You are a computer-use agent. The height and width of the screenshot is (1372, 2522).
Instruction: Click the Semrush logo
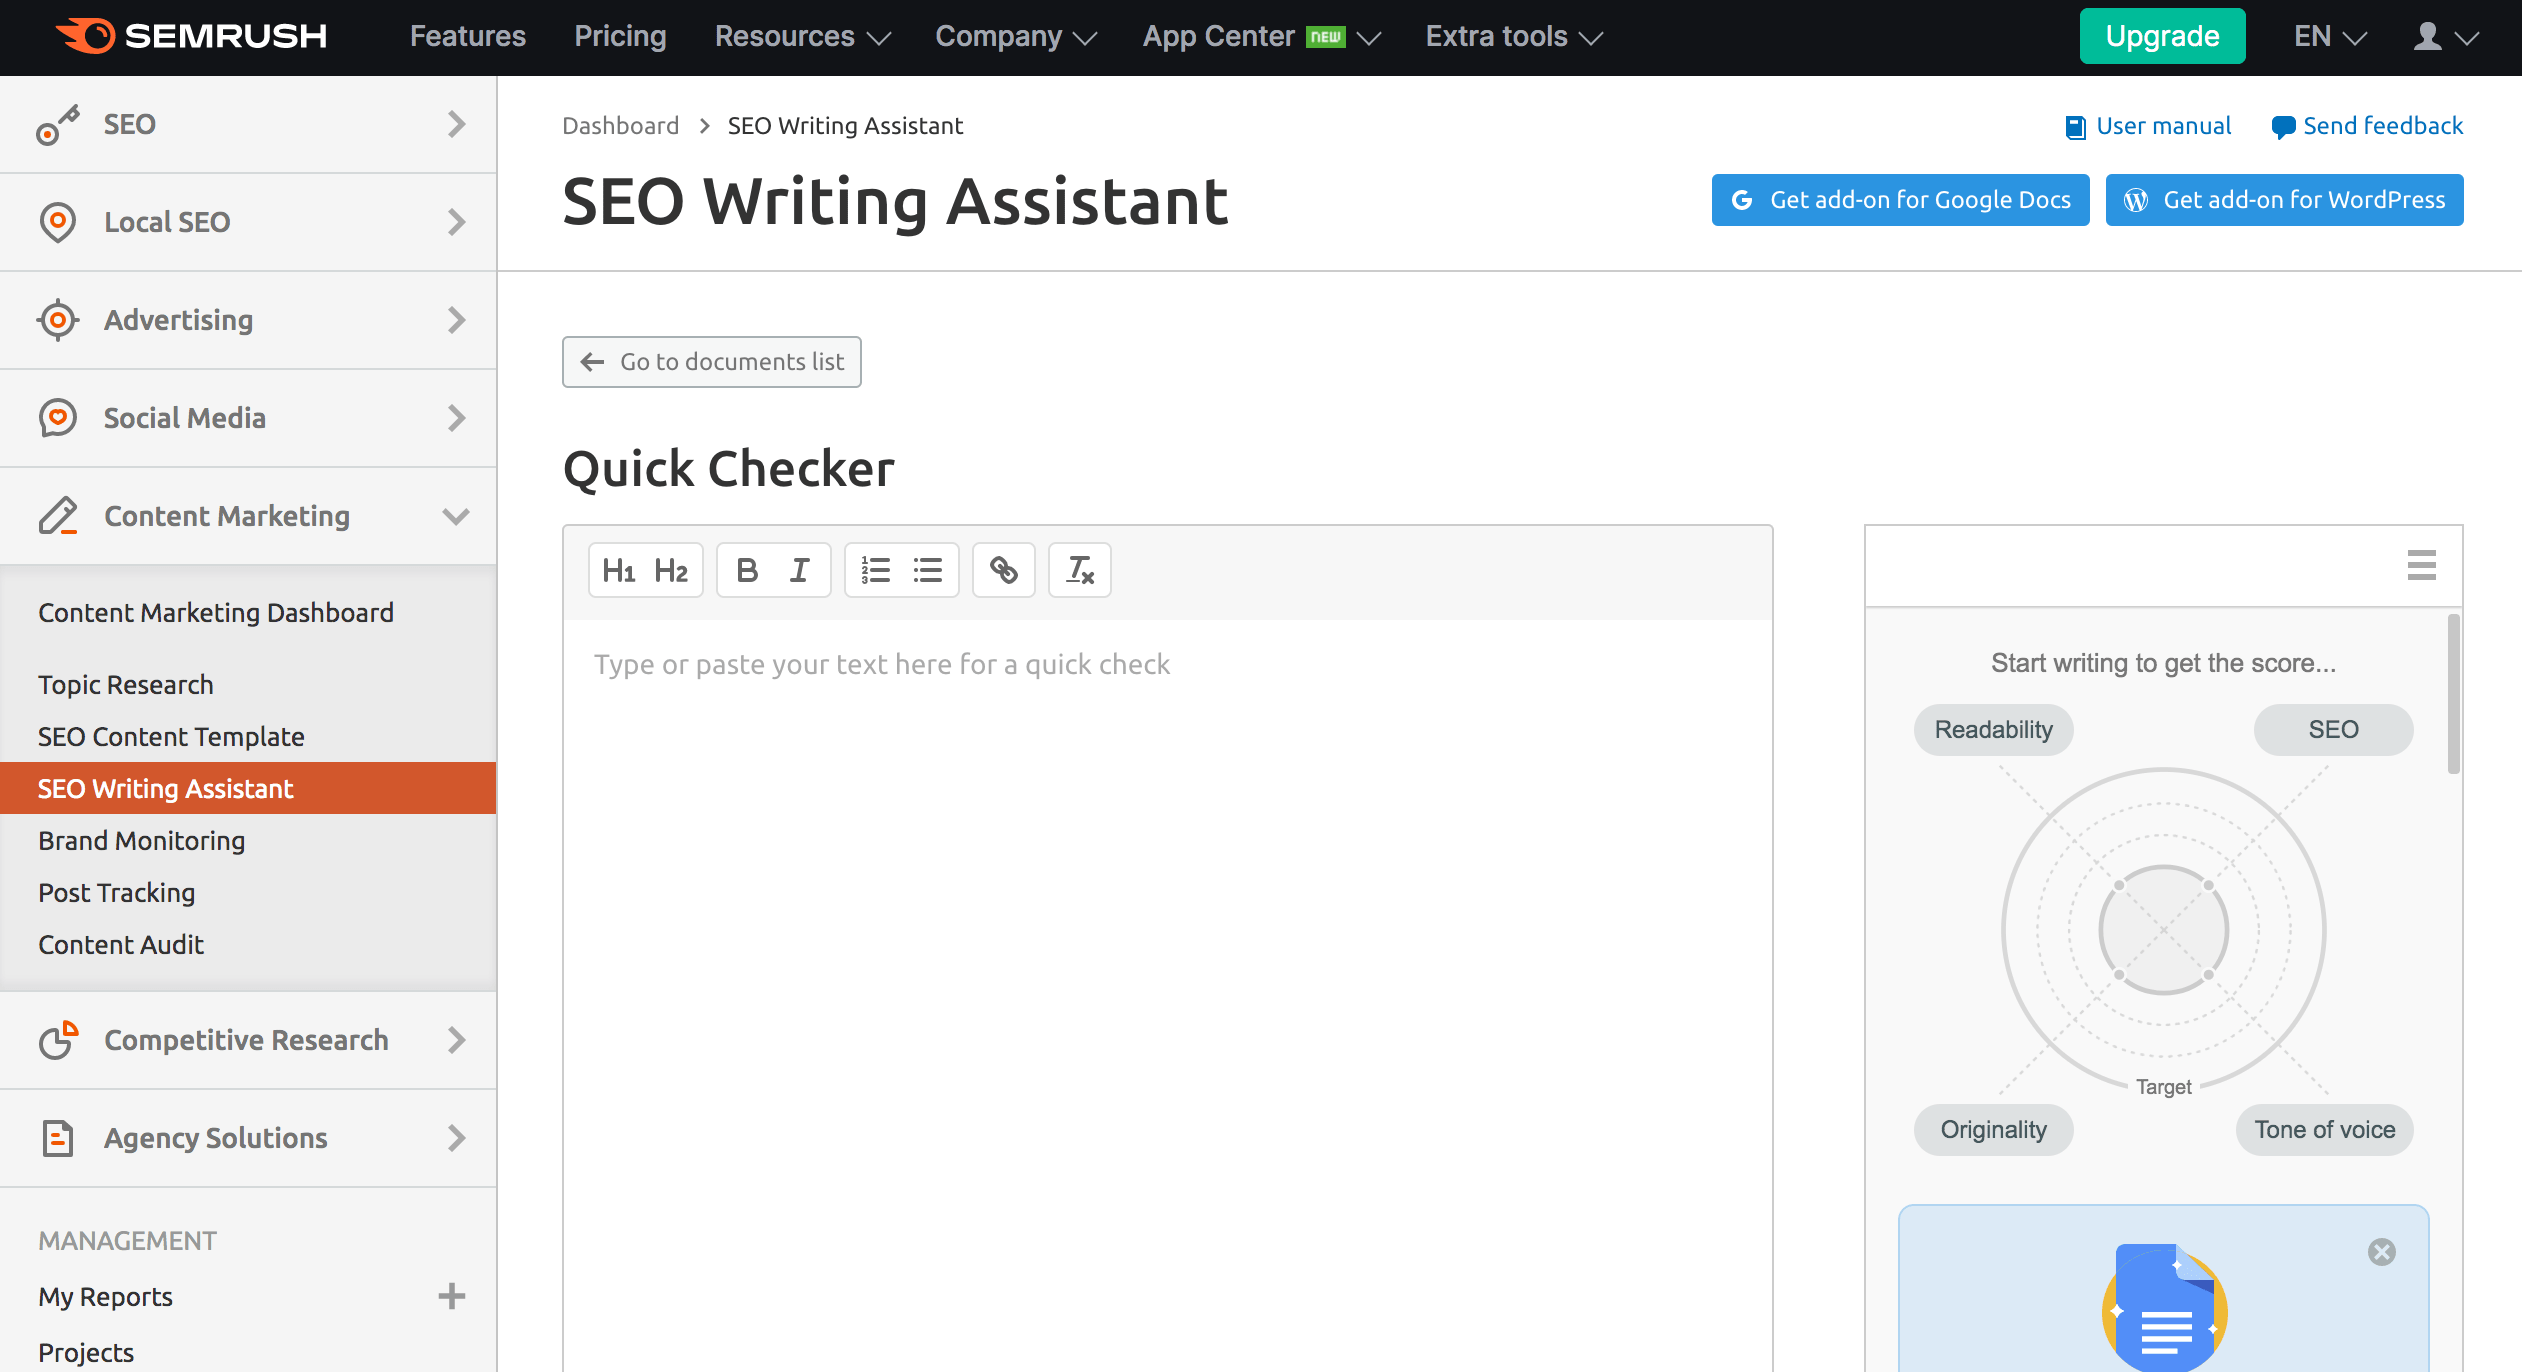pyautogui.click(x=191, y=36)
